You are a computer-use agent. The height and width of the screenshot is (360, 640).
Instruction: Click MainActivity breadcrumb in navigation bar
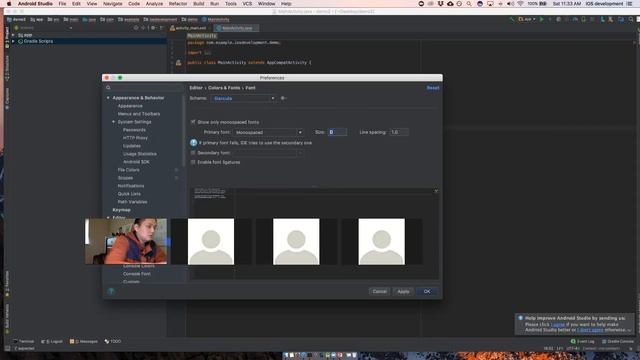click(216, 19)
